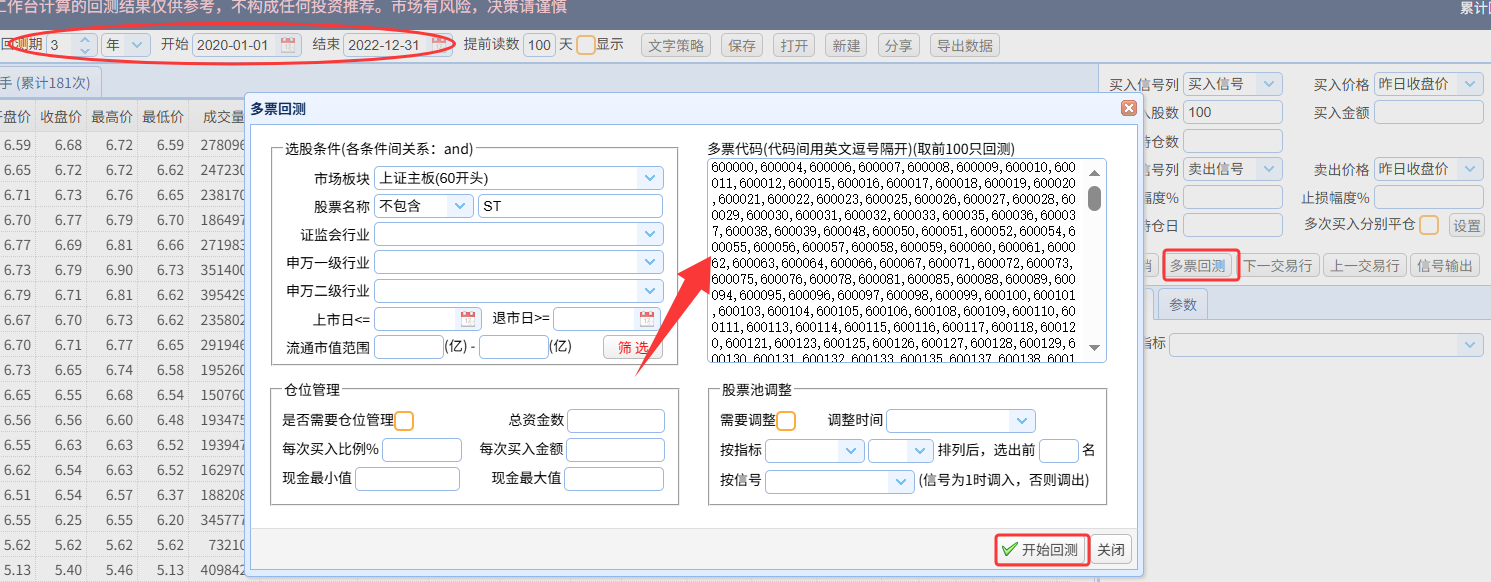The image size is (1491, 582).
Task: Click the 导出数据 toolbar button
Action: click(x=964, y=45)
